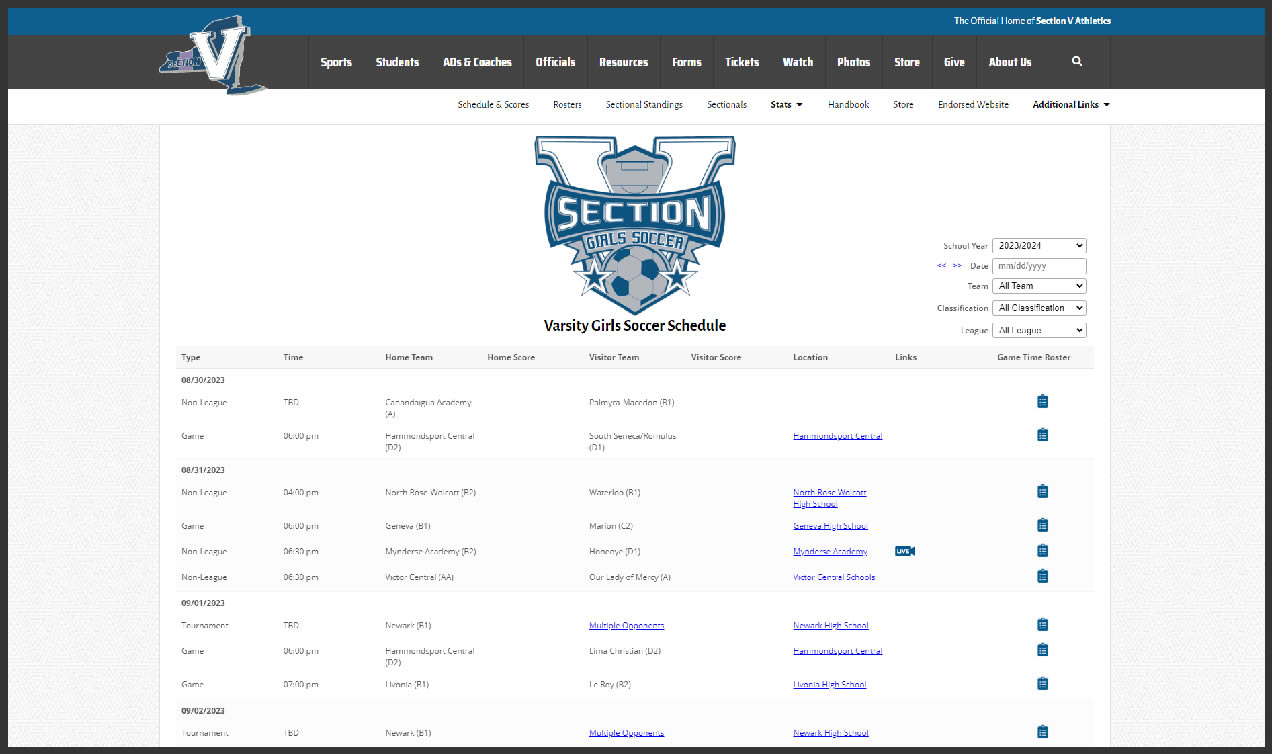Open the Photos menu
The height and width of the screenshot is (754, 1272).
click(854, 62)
